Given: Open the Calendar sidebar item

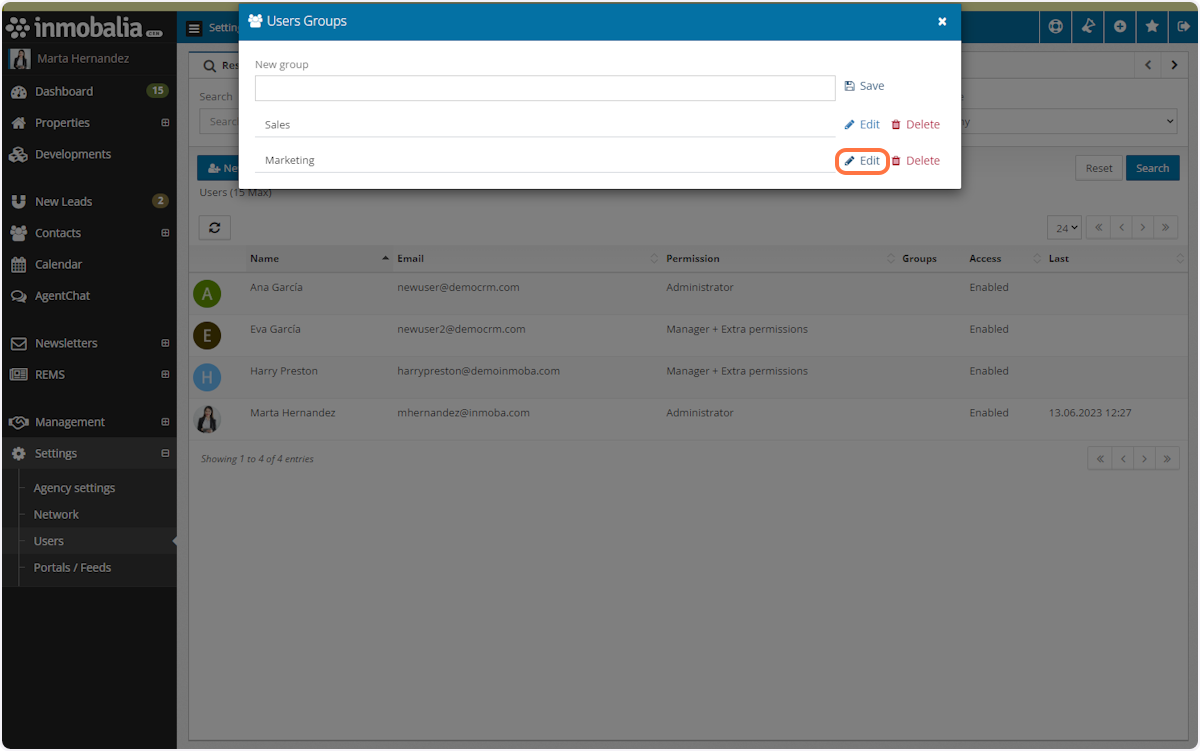Looking at the screenshot, I should click(x=58, y=265).
